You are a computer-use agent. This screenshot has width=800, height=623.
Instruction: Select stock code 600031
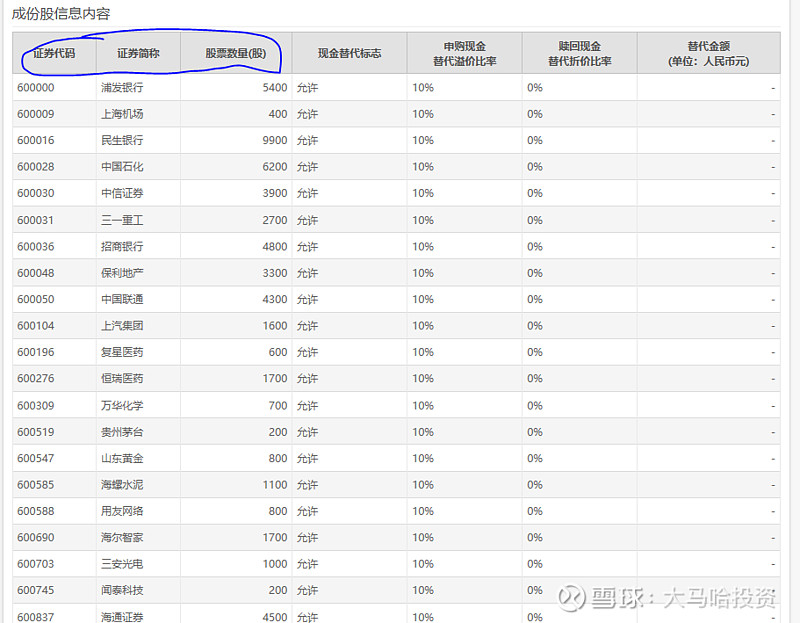click(x=36, y=220)
